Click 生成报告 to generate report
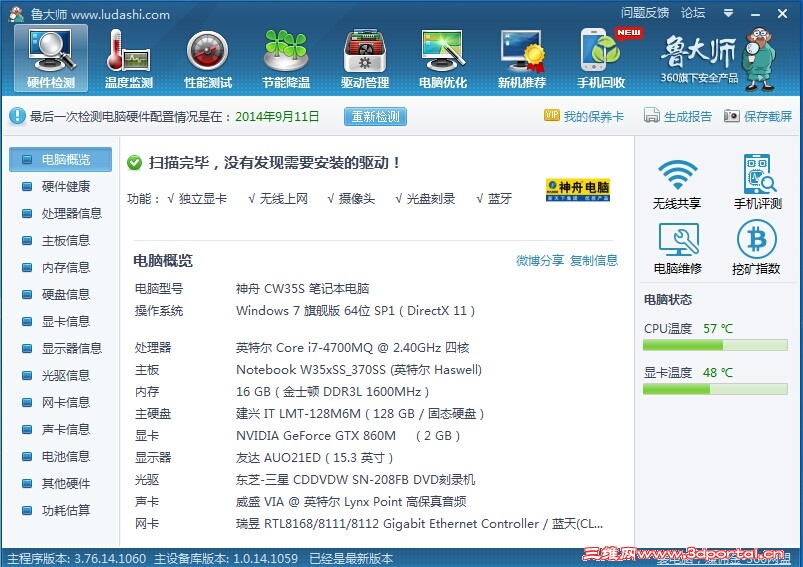Image resolution: width=803 pixels, height=567 pixels. [x=678, y=116]
